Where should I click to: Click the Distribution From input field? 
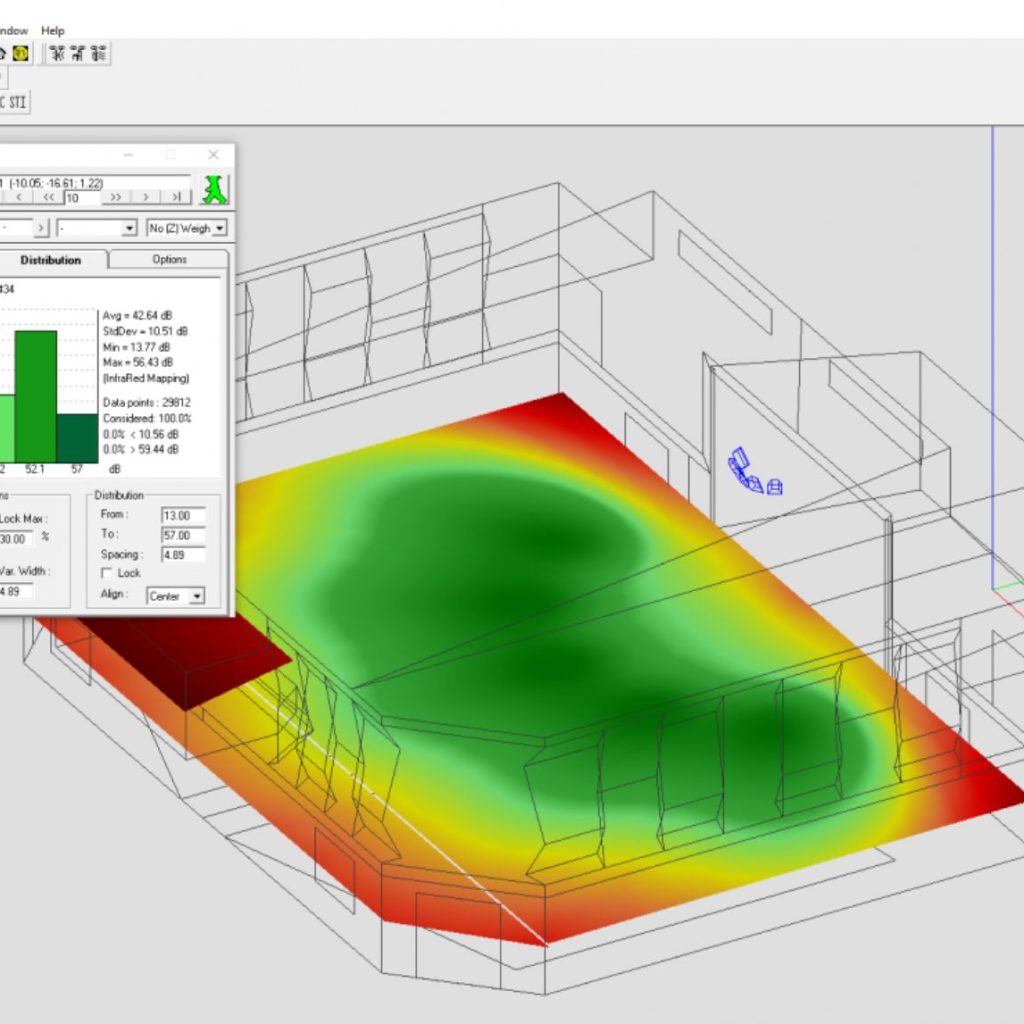pyautogui.click(x=183, y=515)
